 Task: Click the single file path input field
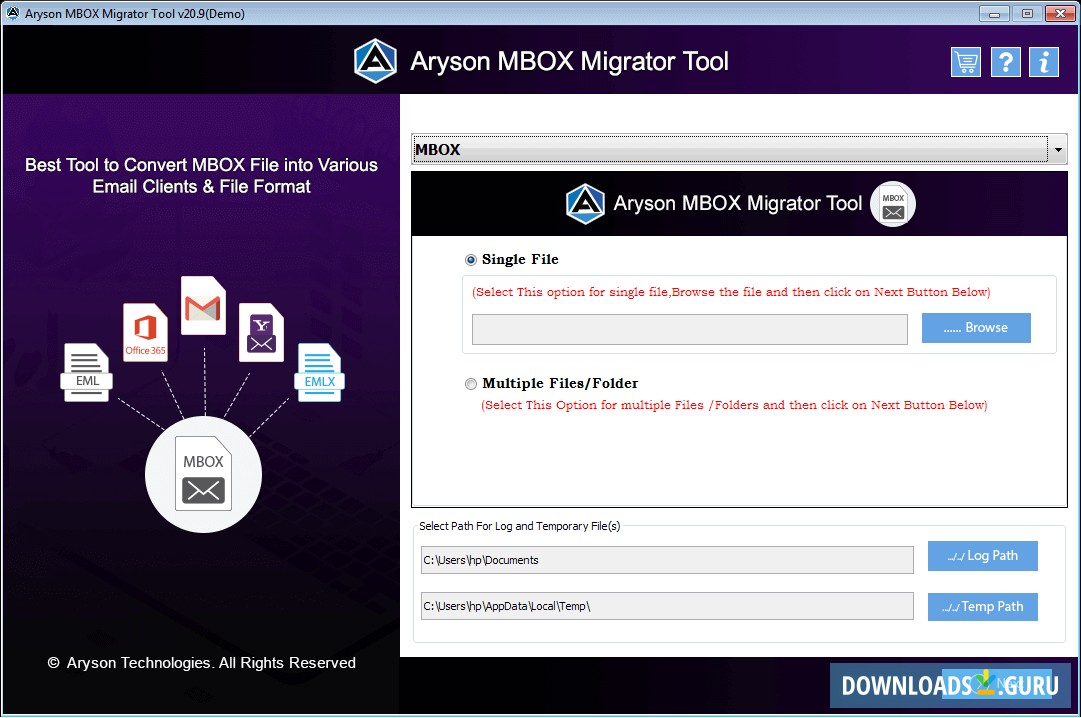[x=689, y=329]
